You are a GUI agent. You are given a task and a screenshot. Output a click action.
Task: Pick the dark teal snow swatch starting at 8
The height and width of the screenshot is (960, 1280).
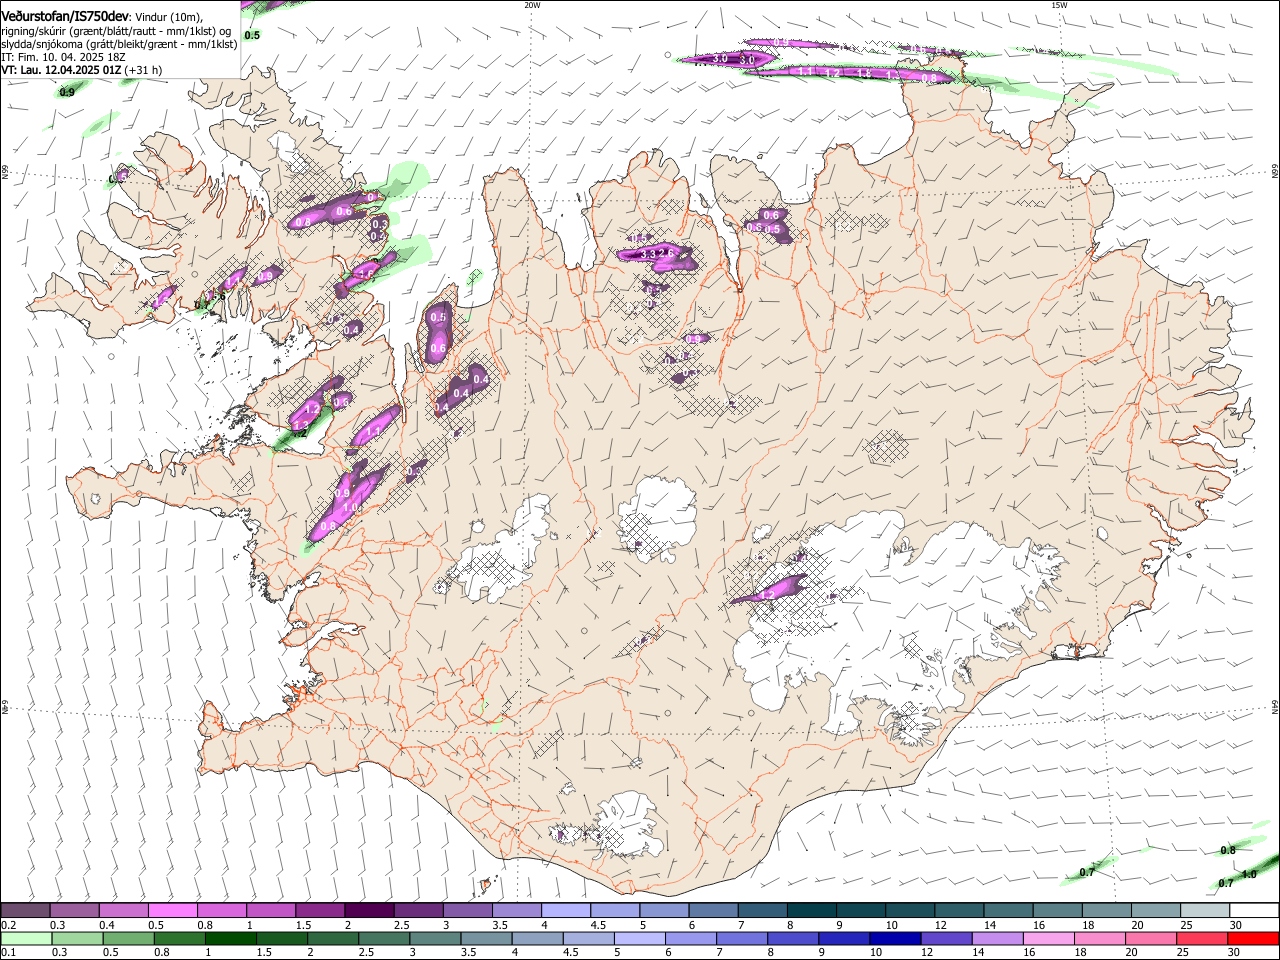click(x=810, y=910)
